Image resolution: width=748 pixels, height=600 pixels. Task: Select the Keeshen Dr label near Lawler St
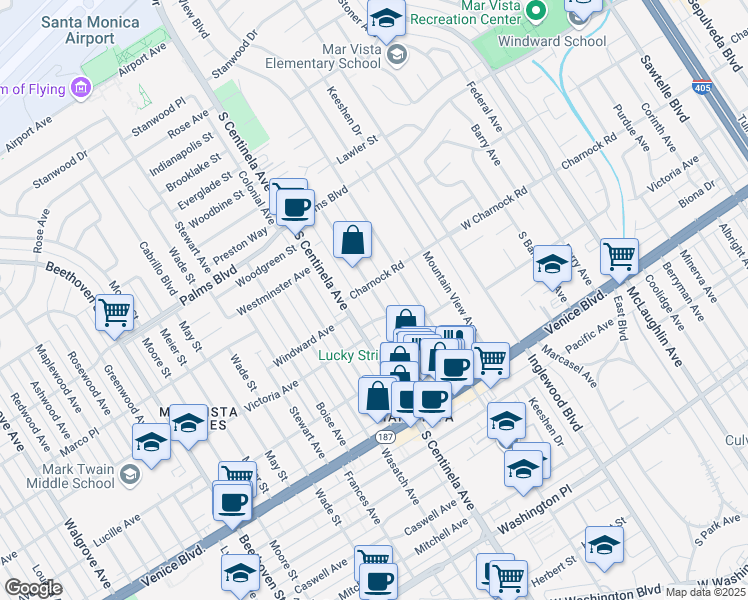tap(344, 111)
